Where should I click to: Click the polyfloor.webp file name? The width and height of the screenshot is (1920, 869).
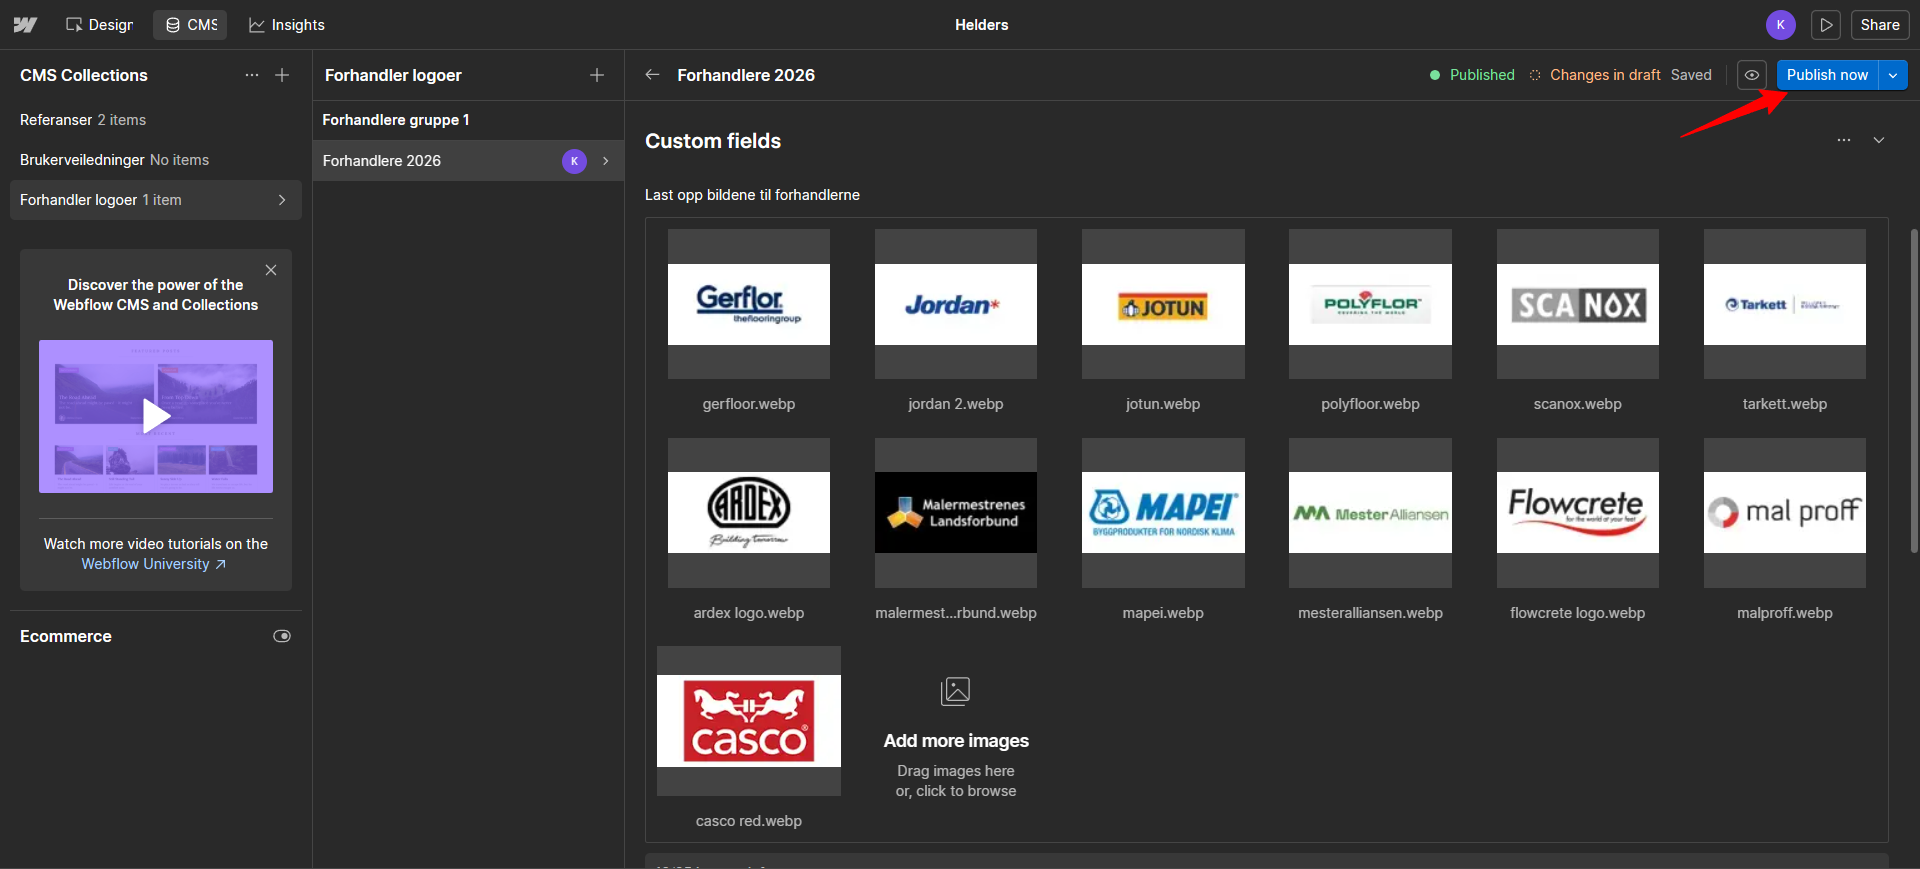tap(1370, 404)
